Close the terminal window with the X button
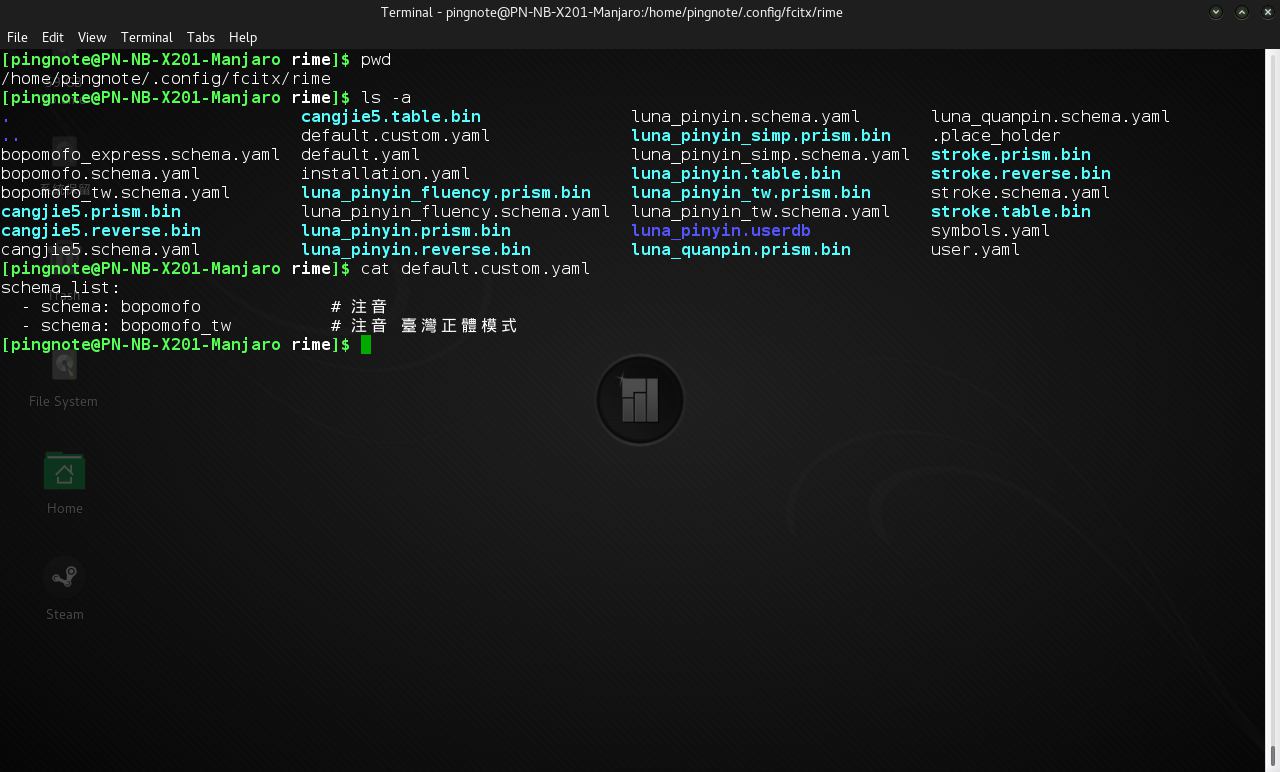This screenshot has width=1280, height=772. 1267,12
